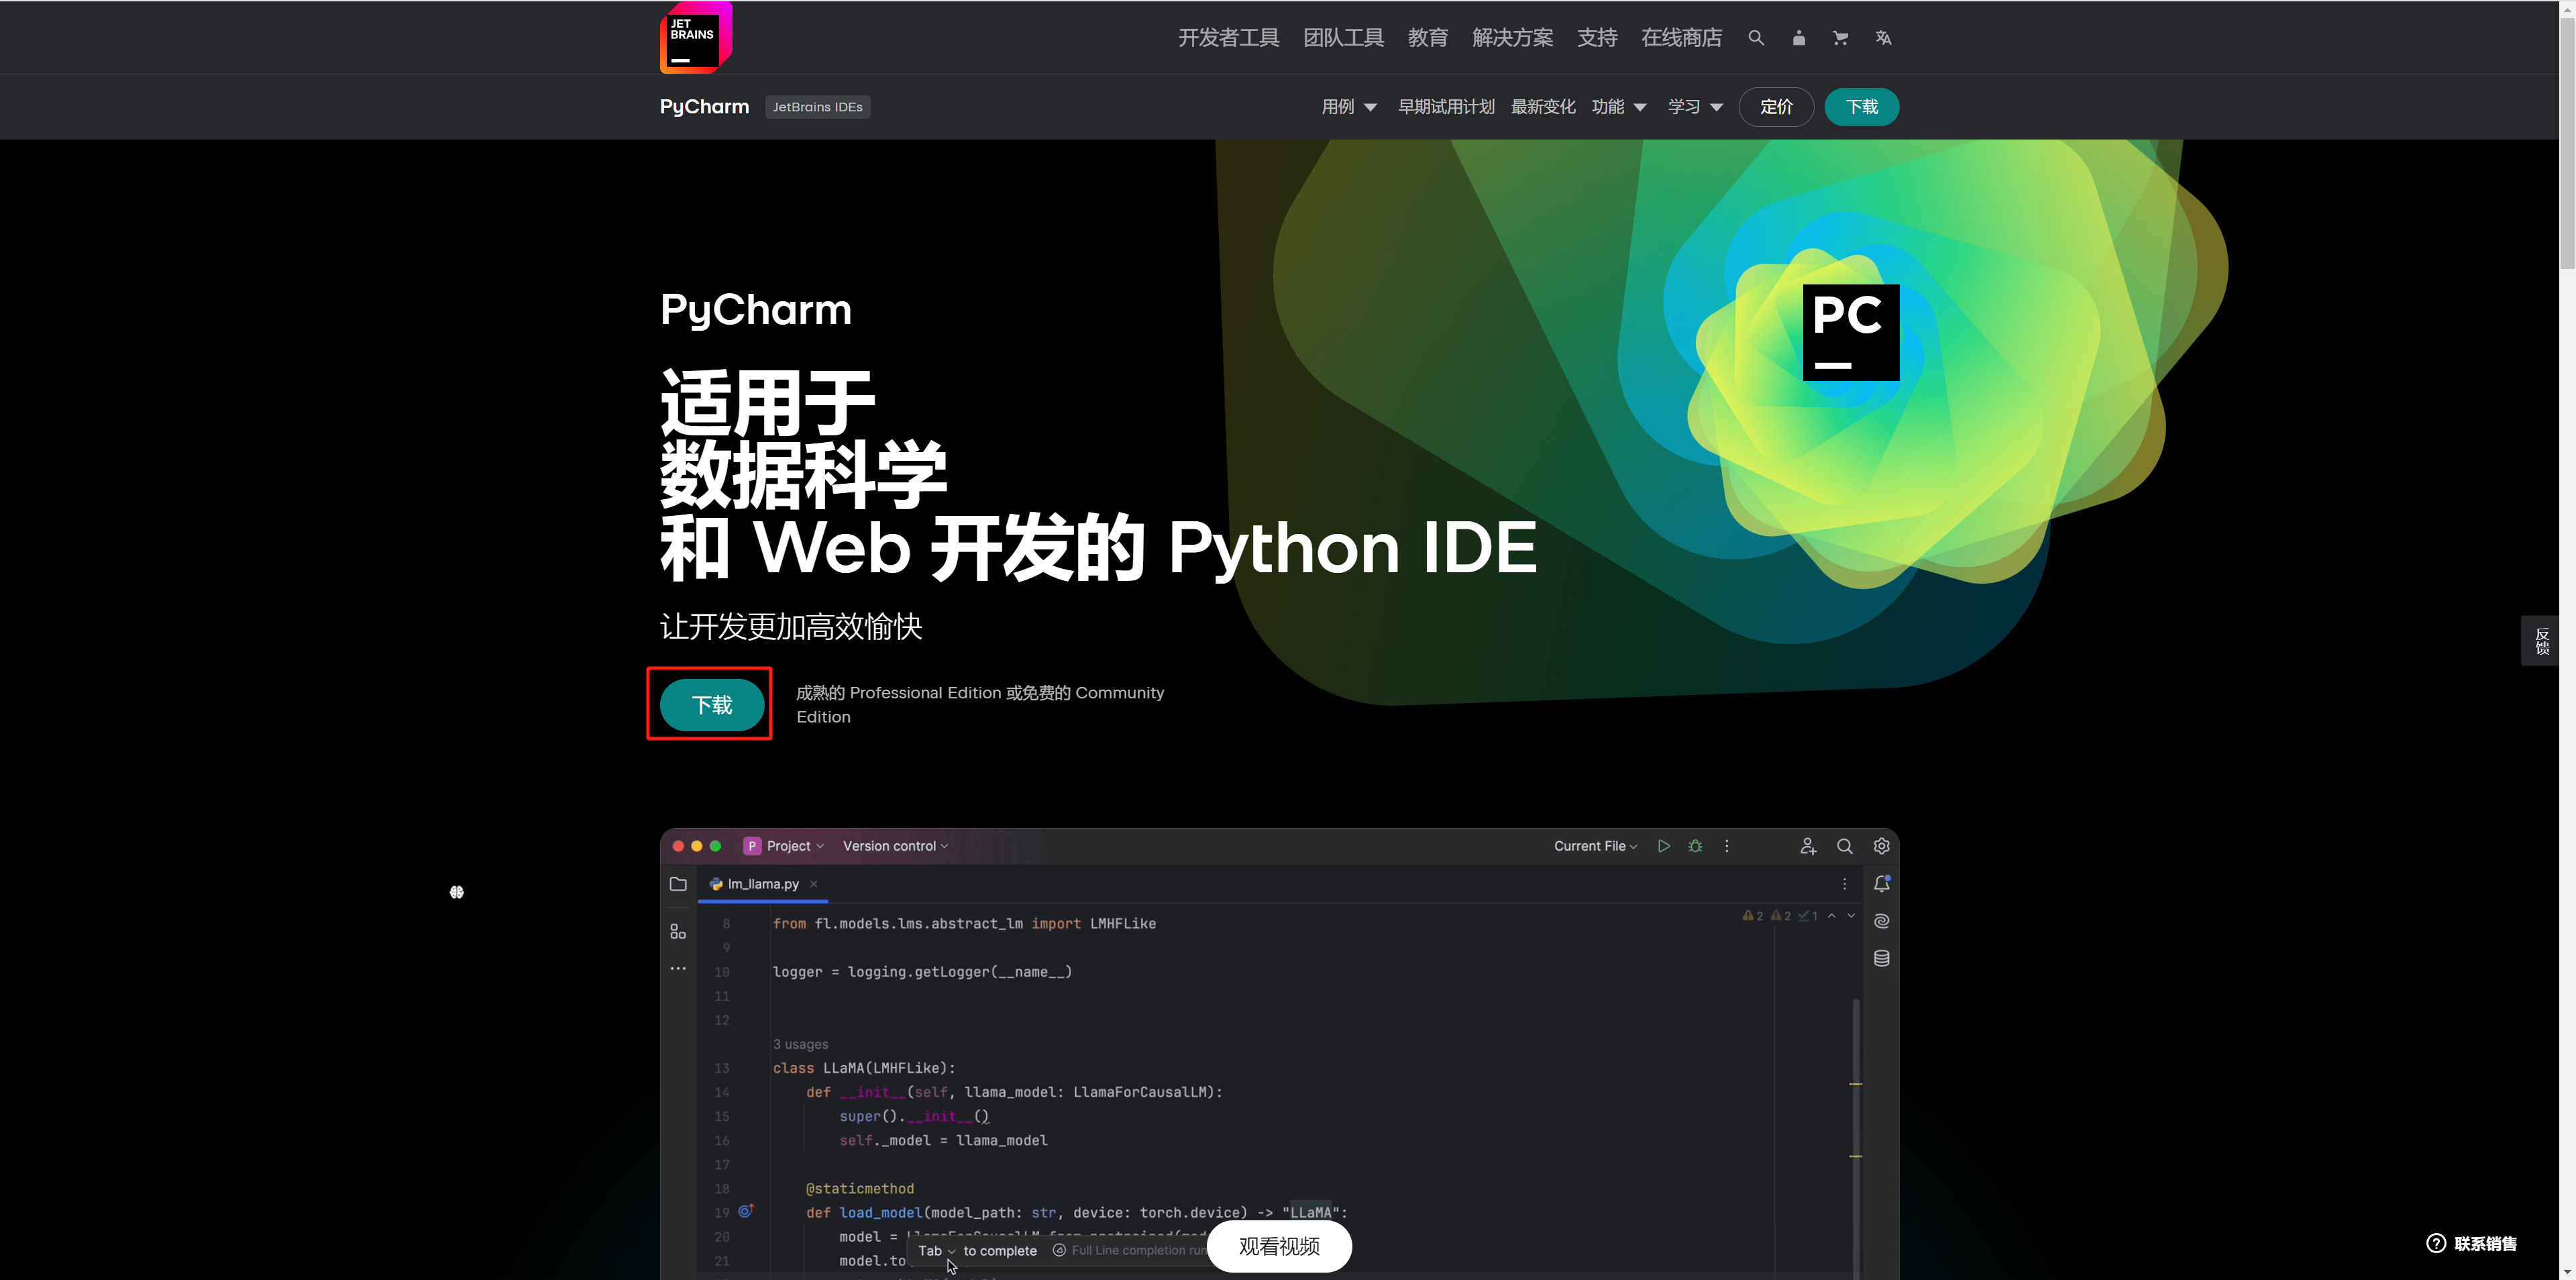Open the 反馈 feedback side tab

tap(2541, 641)
